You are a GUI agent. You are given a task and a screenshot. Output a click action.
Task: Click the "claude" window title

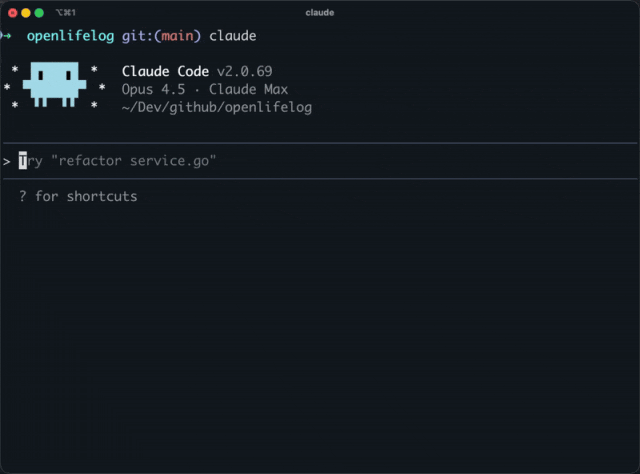(320, 13)
